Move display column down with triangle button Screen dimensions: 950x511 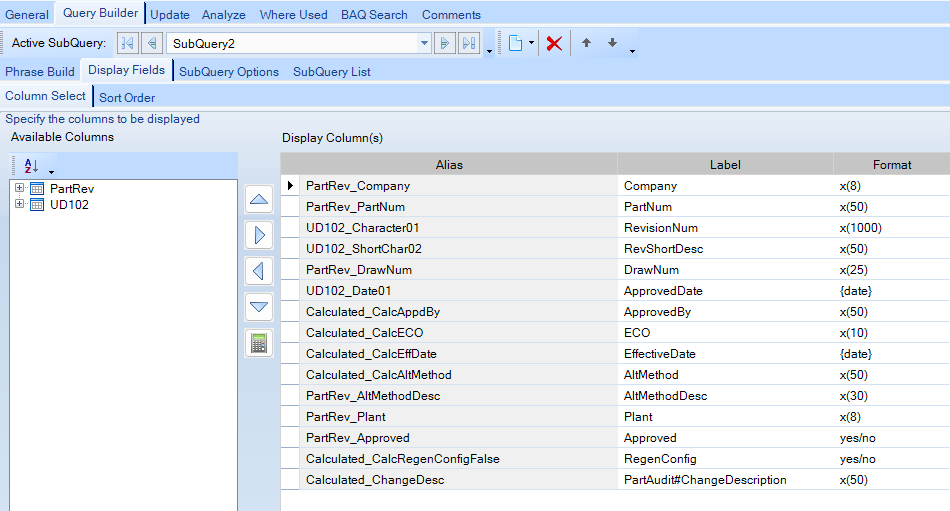click(x=259, y=307)
